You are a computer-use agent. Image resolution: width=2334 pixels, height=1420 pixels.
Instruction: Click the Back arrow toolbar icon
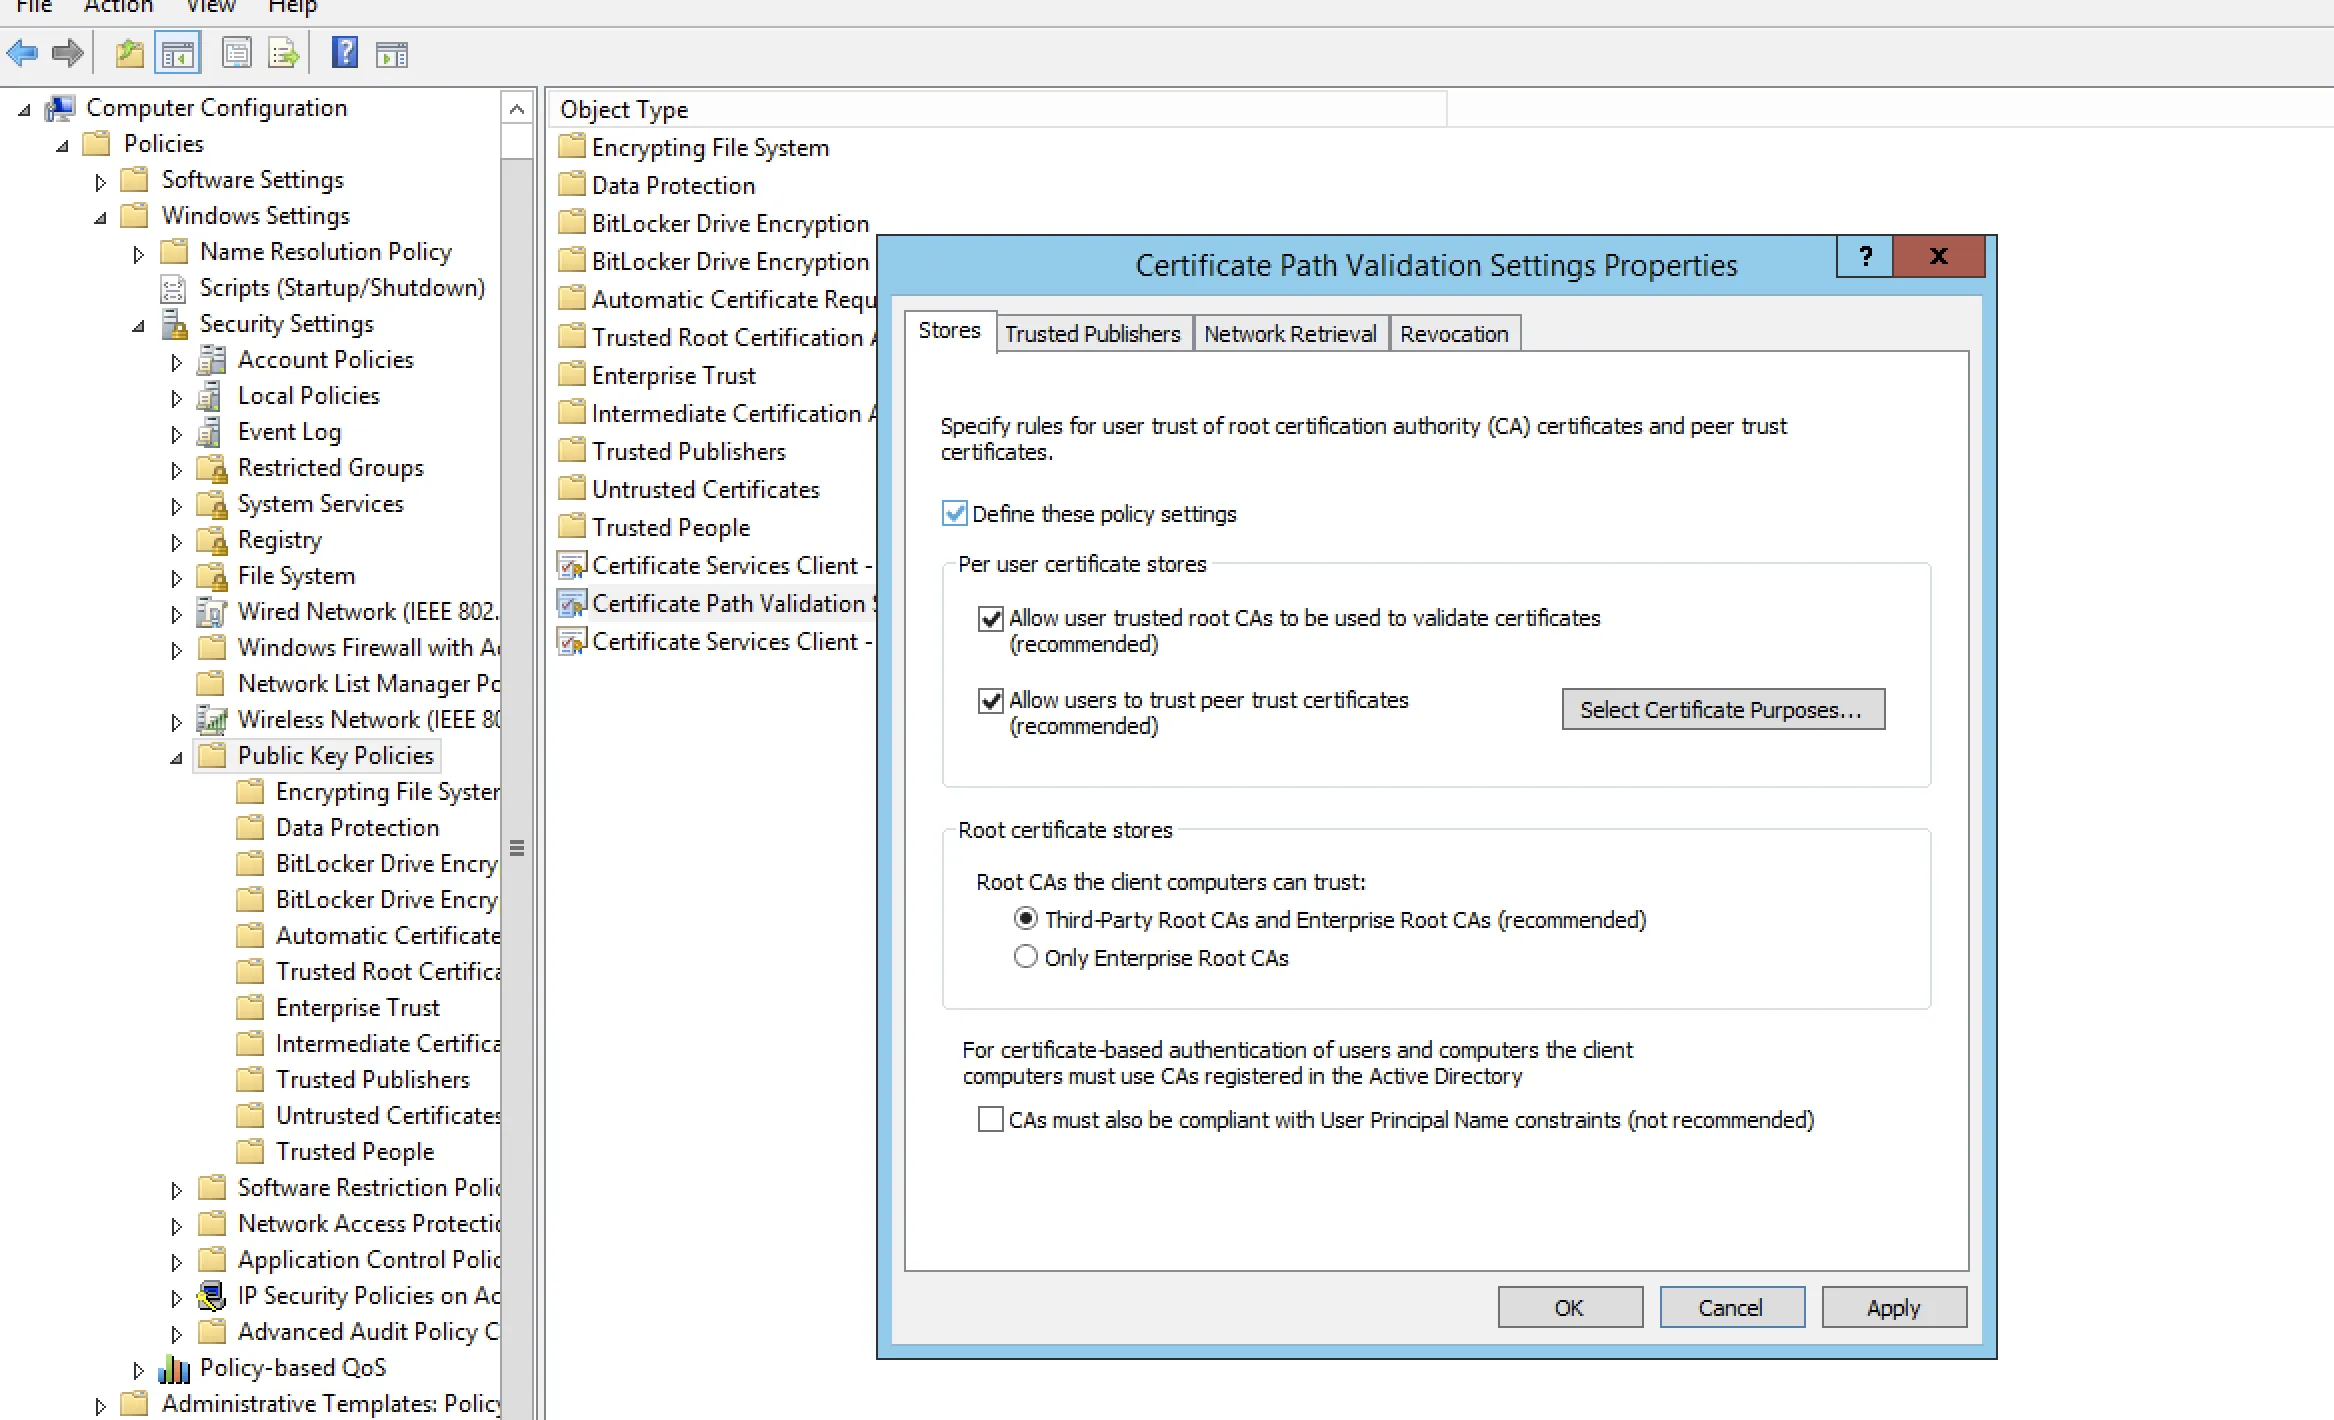[x=22, y=53]
